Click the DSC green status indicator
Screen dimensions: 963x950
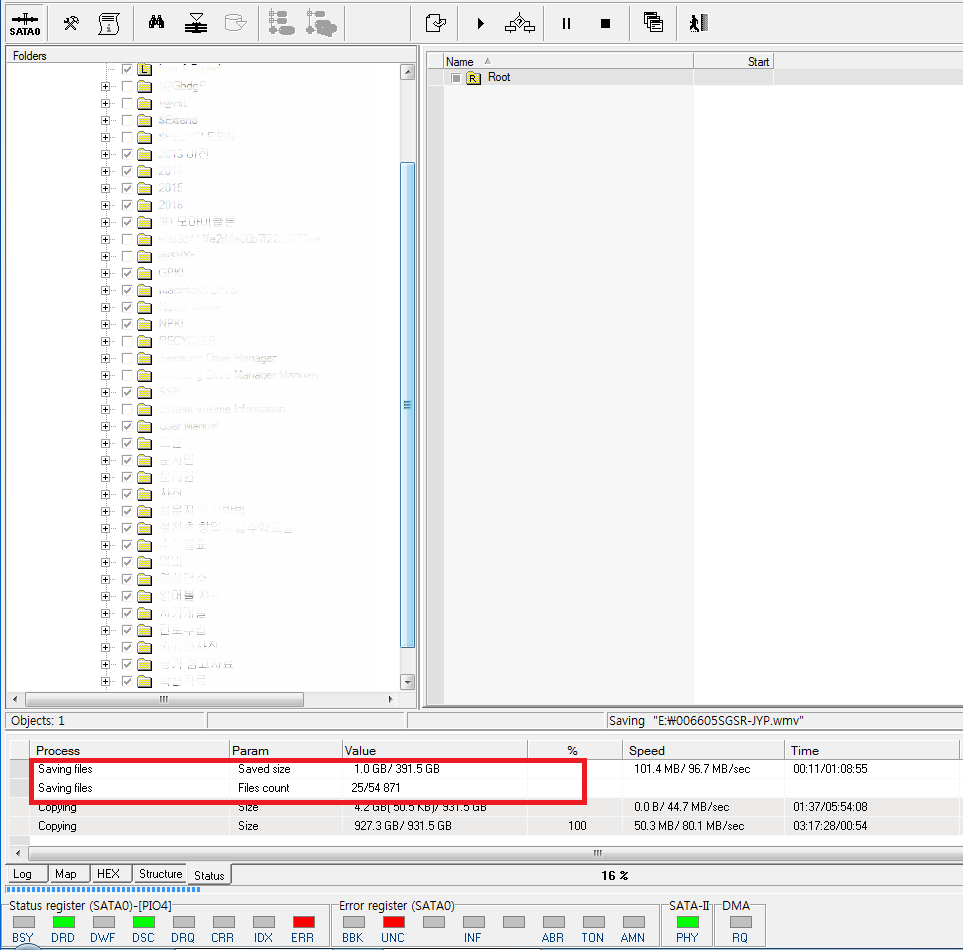[x=143, y=922]
